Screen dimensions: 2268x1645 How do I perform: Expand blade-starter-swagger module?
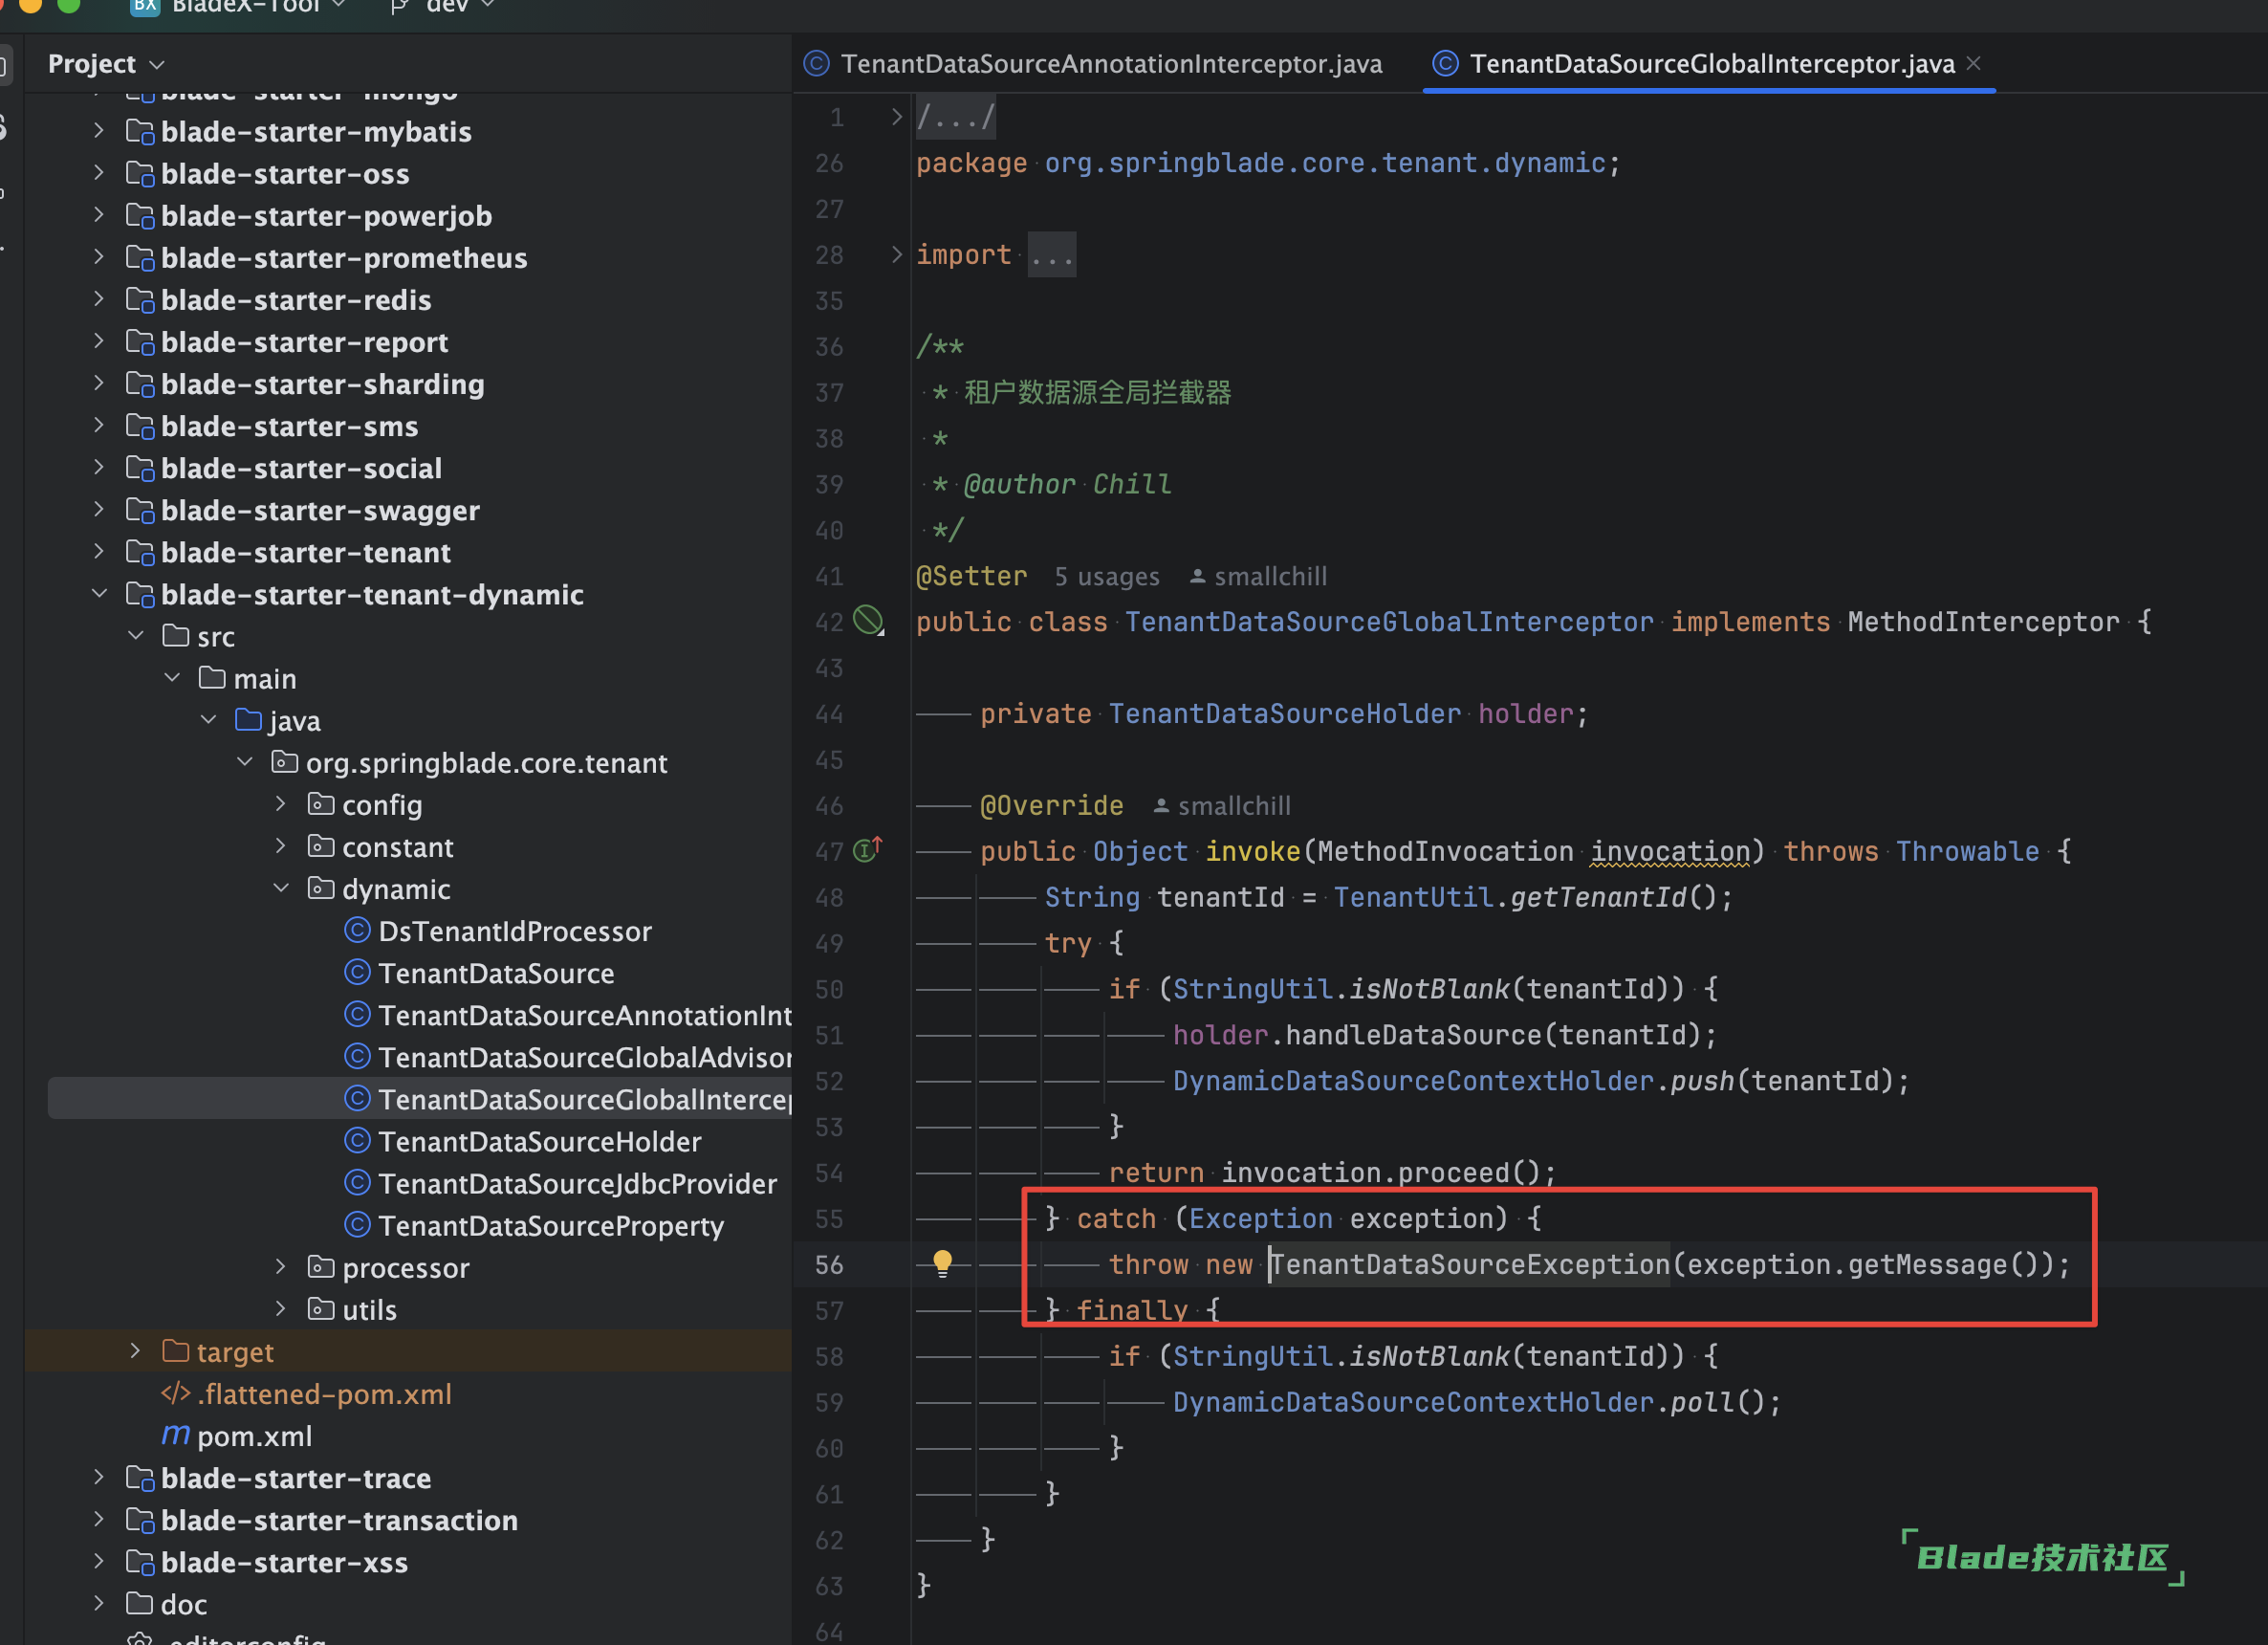click(x=98, y=508)
